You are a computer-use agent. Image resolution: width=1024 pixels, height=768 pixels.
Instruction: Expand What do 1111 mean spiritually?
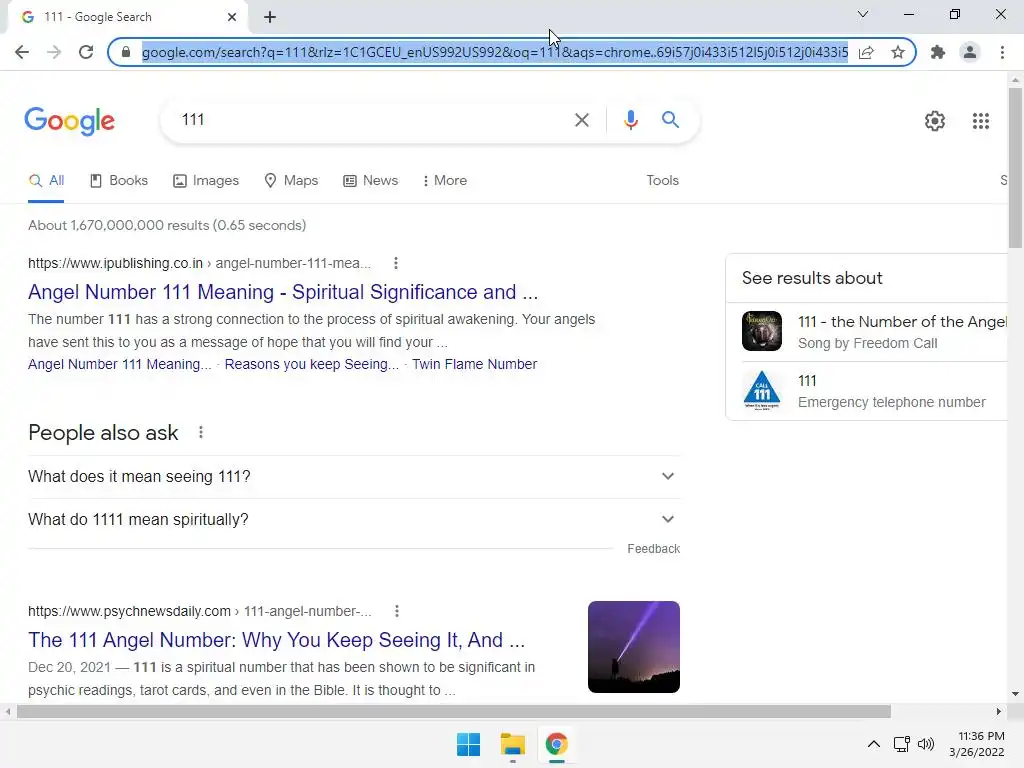pos(354,520)
